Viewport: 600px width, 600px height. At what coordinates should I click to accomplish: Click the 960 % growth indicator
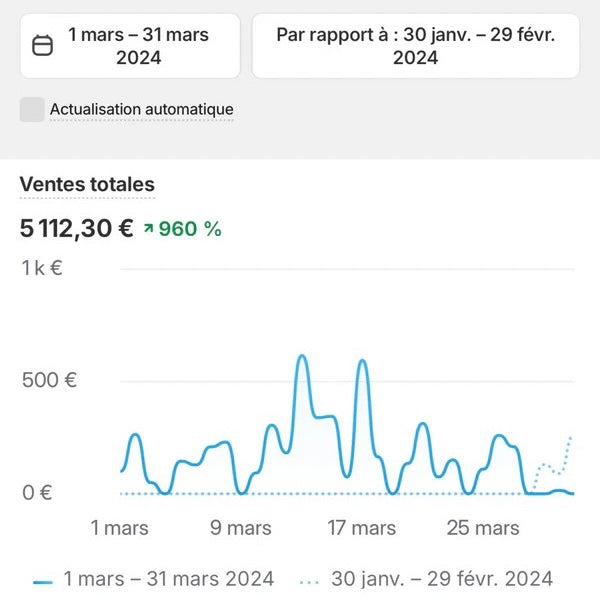tap(190, 228)
